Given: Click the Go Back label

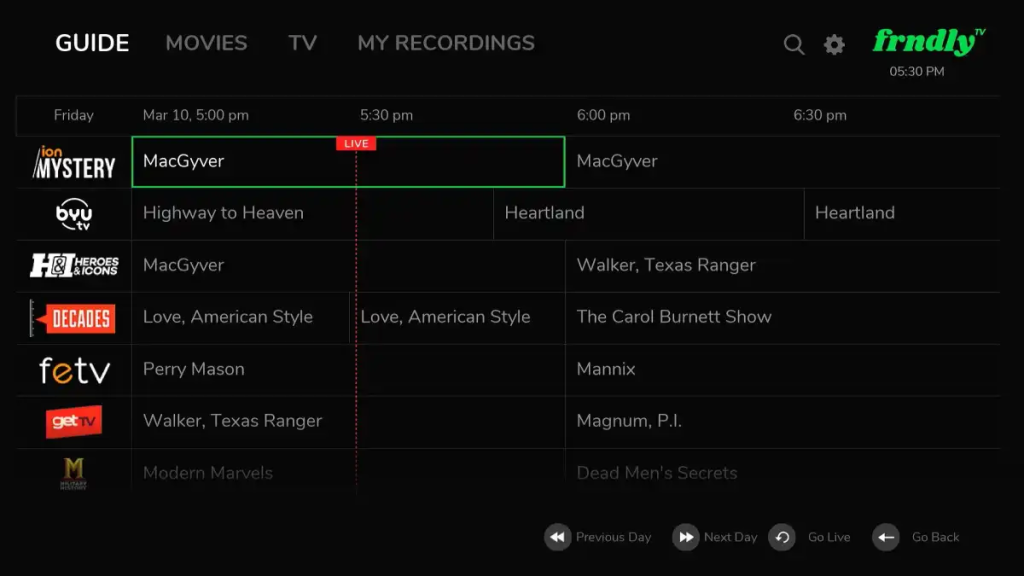Looking at the screenshot, I should 935,537.
